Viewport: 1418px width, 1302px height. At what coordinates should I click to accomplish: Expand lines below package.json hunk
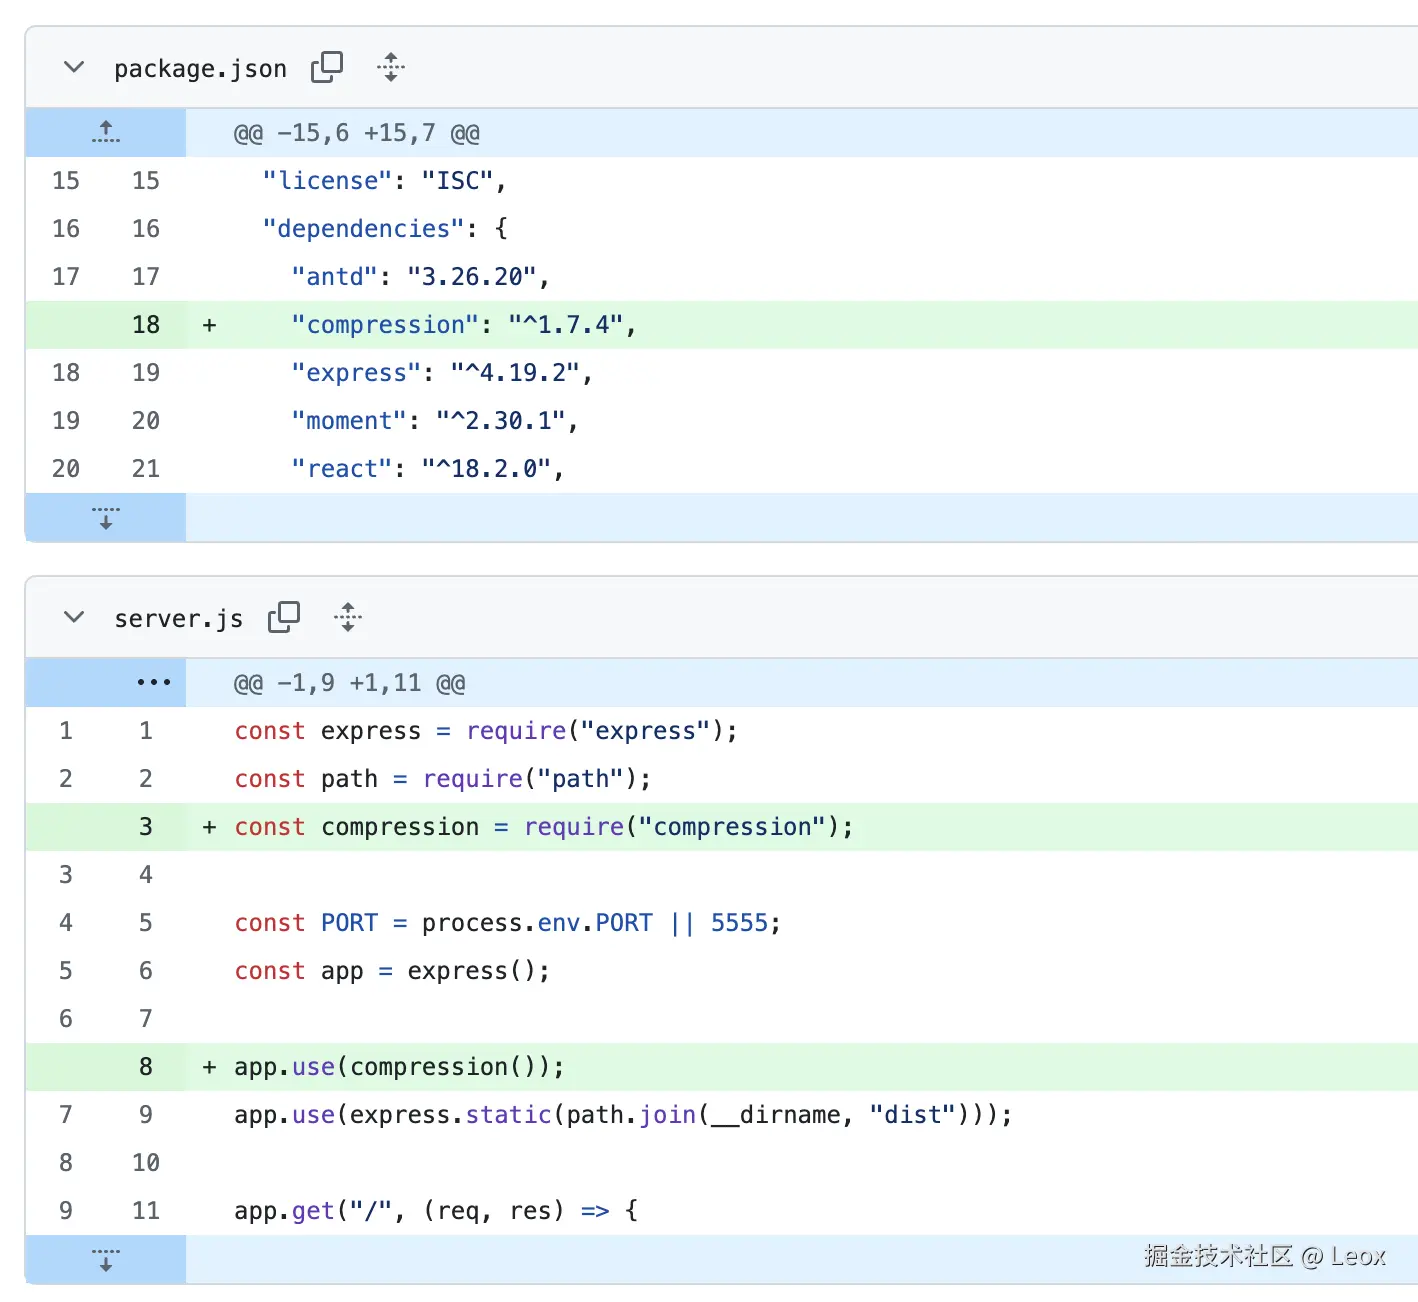click(106, 517)
